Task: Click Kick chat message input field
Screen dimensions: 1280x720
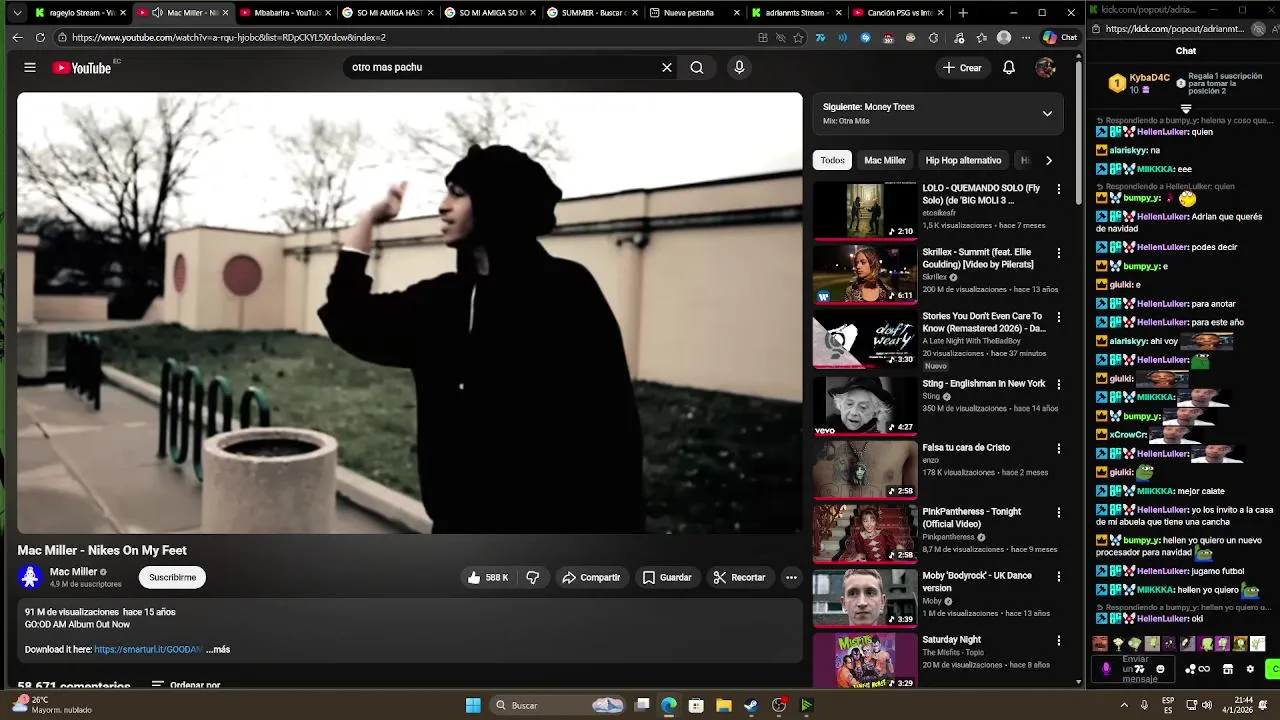Action: tap(1135, 669)
